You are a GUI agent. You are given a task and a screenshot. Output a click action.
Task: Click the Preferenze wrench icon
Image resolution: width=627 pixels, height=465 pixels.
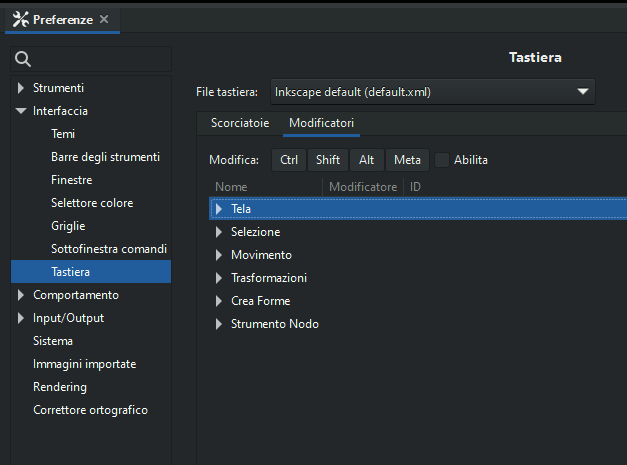point(20,19)
